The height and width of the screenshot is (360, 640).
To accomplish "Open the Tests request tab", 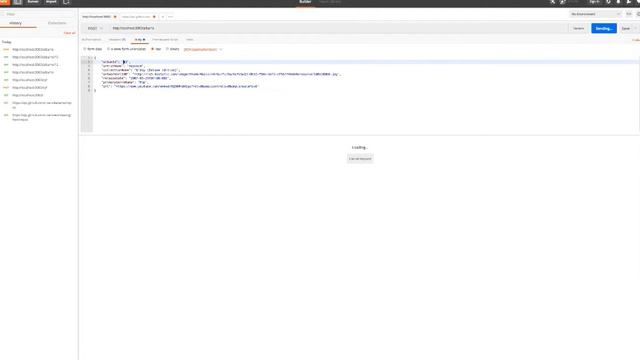I will (190, 40).
